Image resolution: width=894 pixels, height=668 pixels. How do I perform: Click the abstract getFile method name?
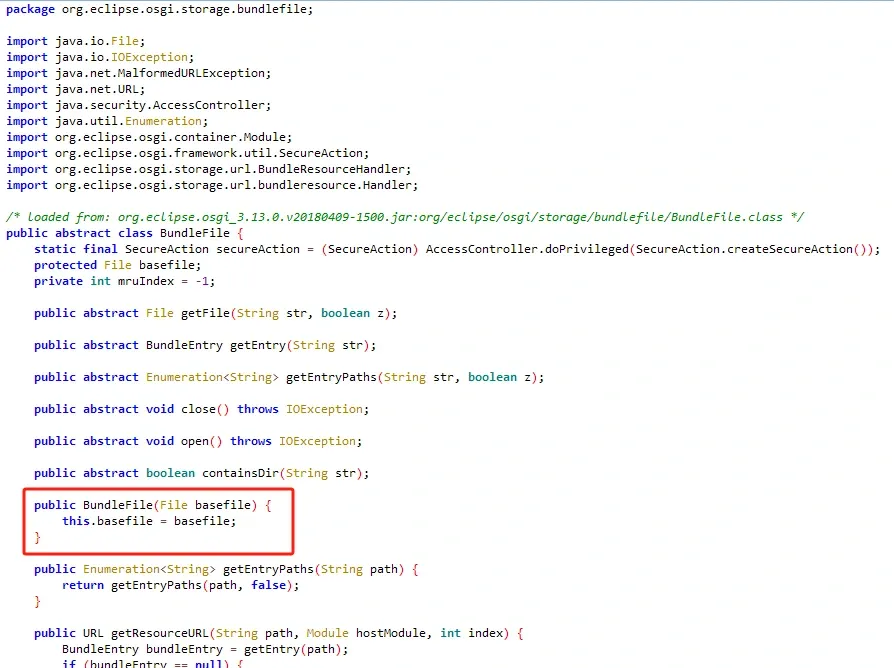tap(205, 313)
